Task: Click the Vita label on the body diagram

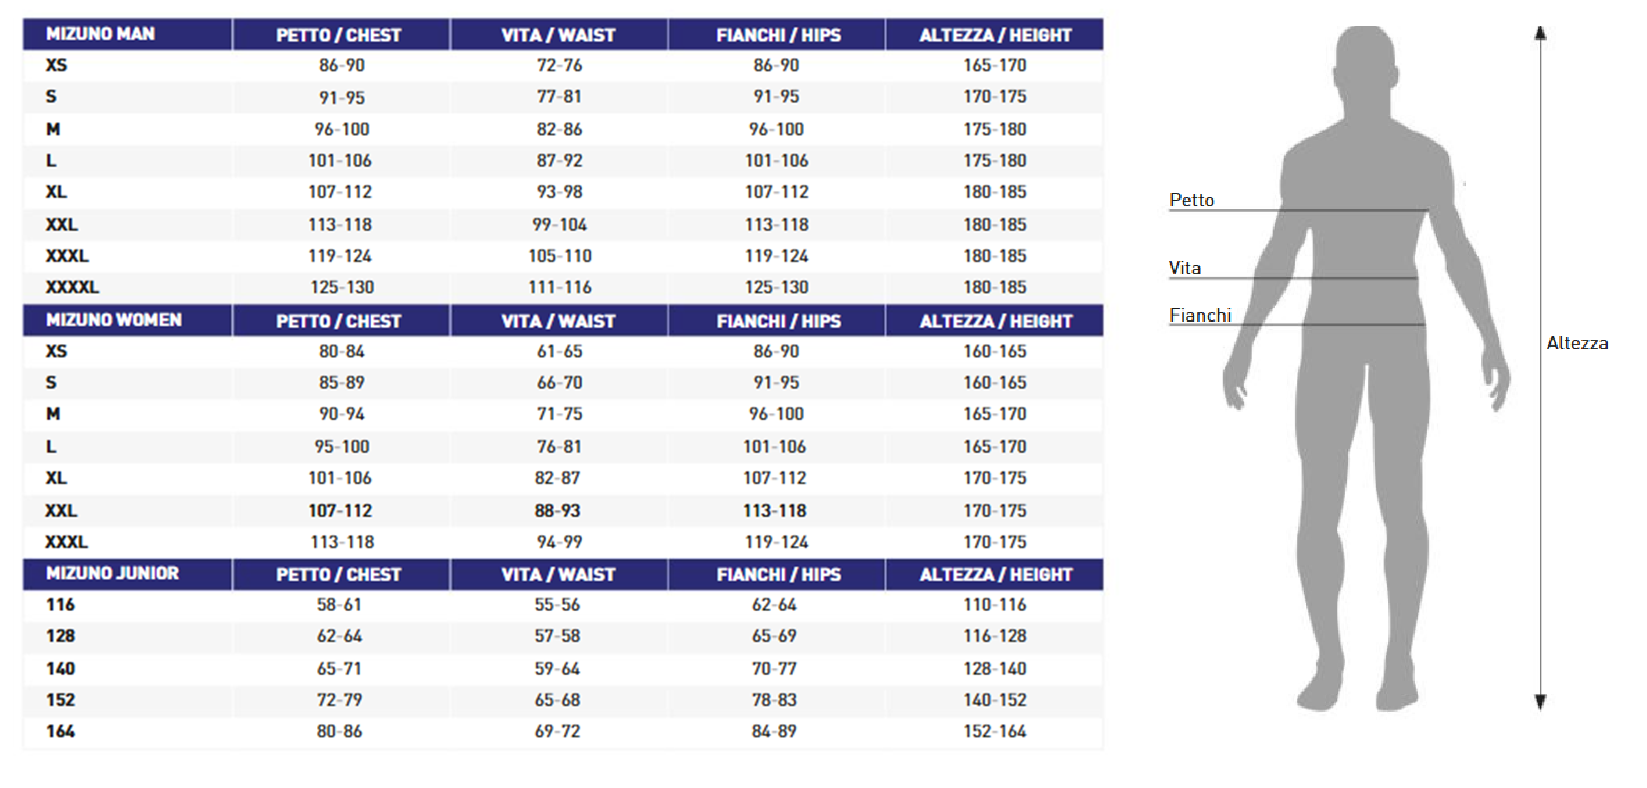Action: [x=1184, y=268]
